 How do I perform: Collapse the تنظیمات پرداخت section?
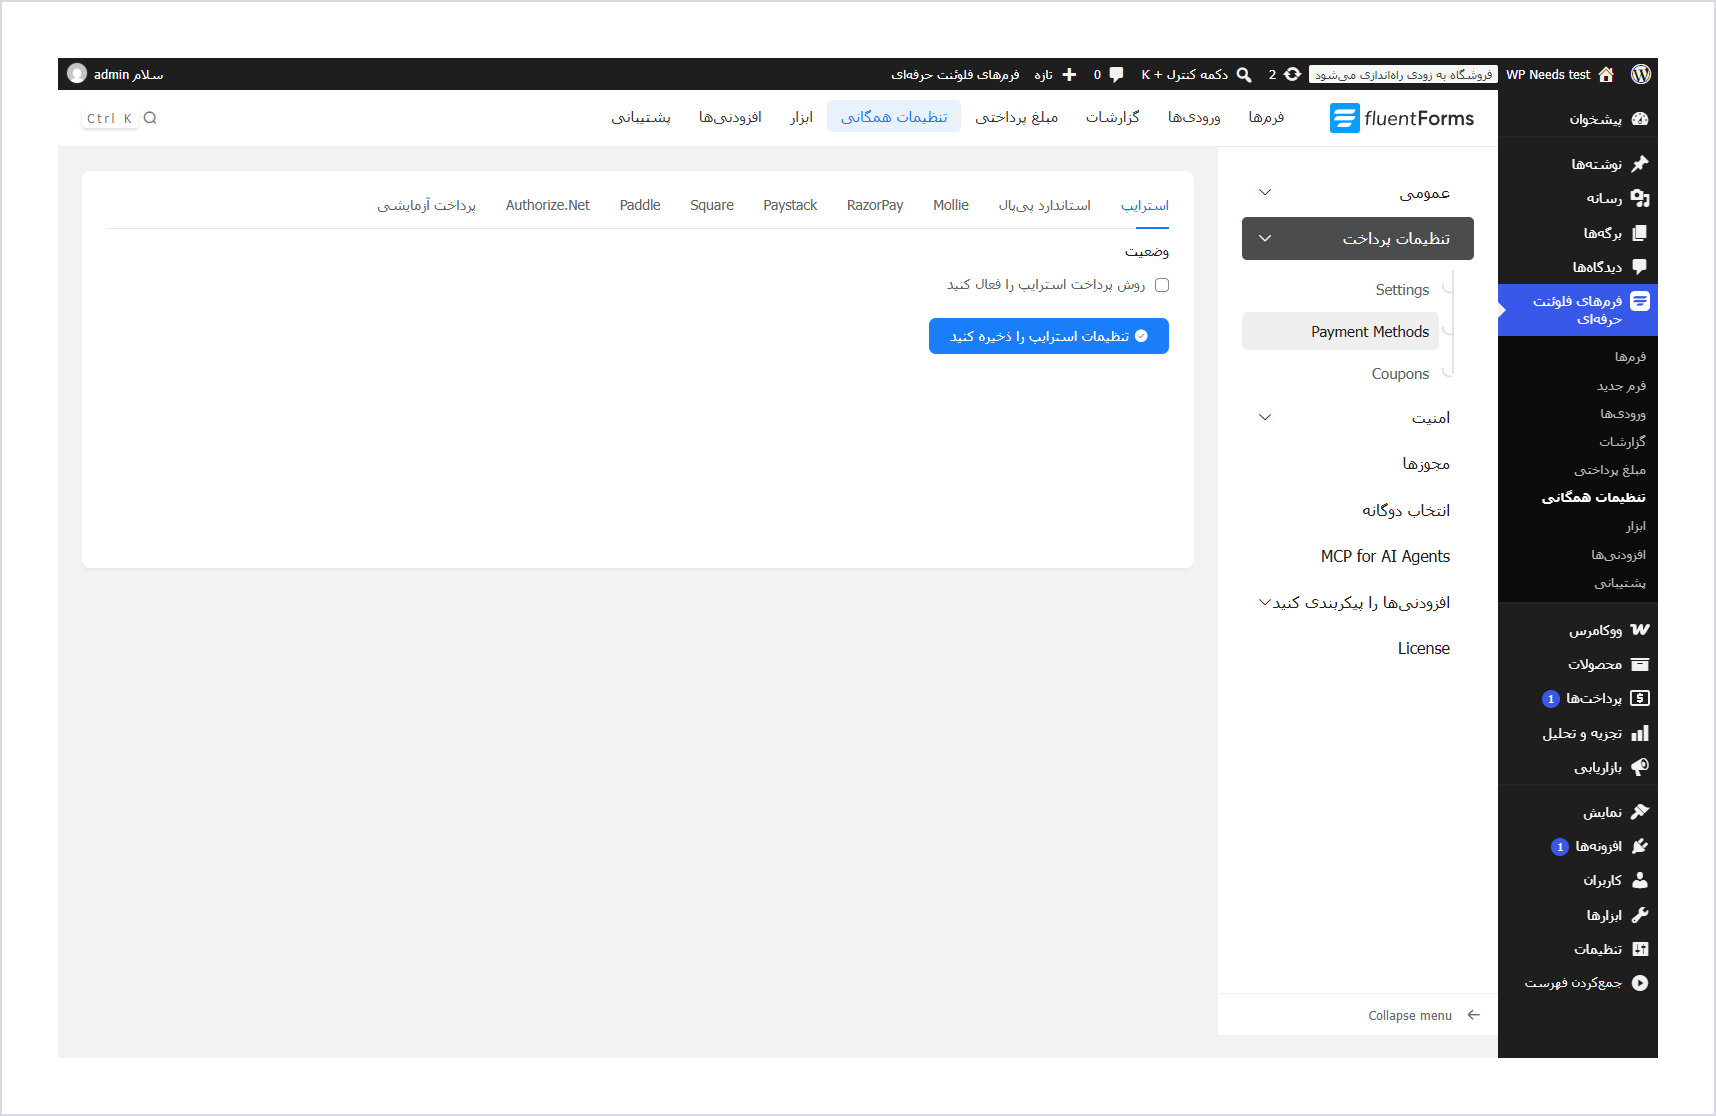pos(1358,238)
